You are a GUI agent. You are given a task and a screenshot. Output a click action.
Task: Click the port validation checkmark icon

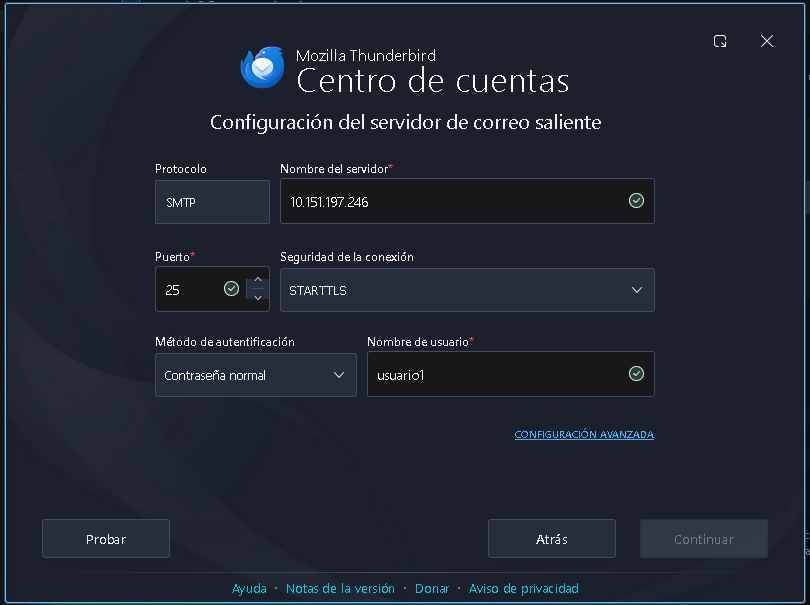[x=231, y=288]
